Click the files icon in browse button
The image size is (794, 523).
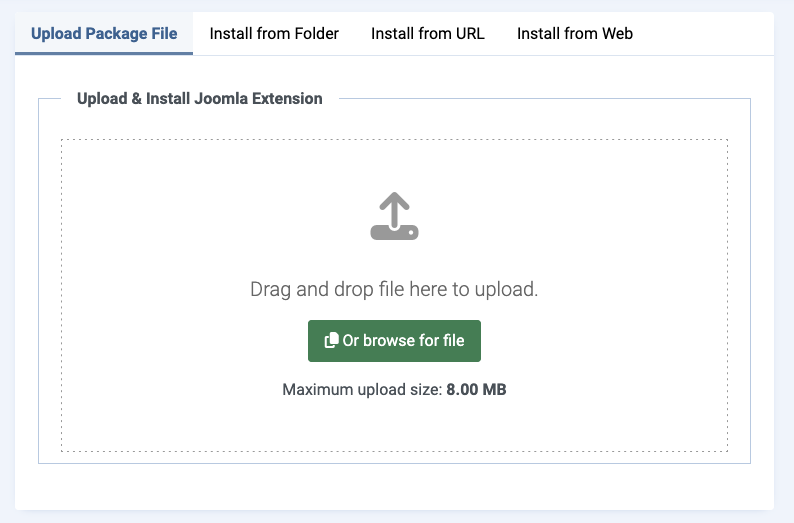click(331, 341)
